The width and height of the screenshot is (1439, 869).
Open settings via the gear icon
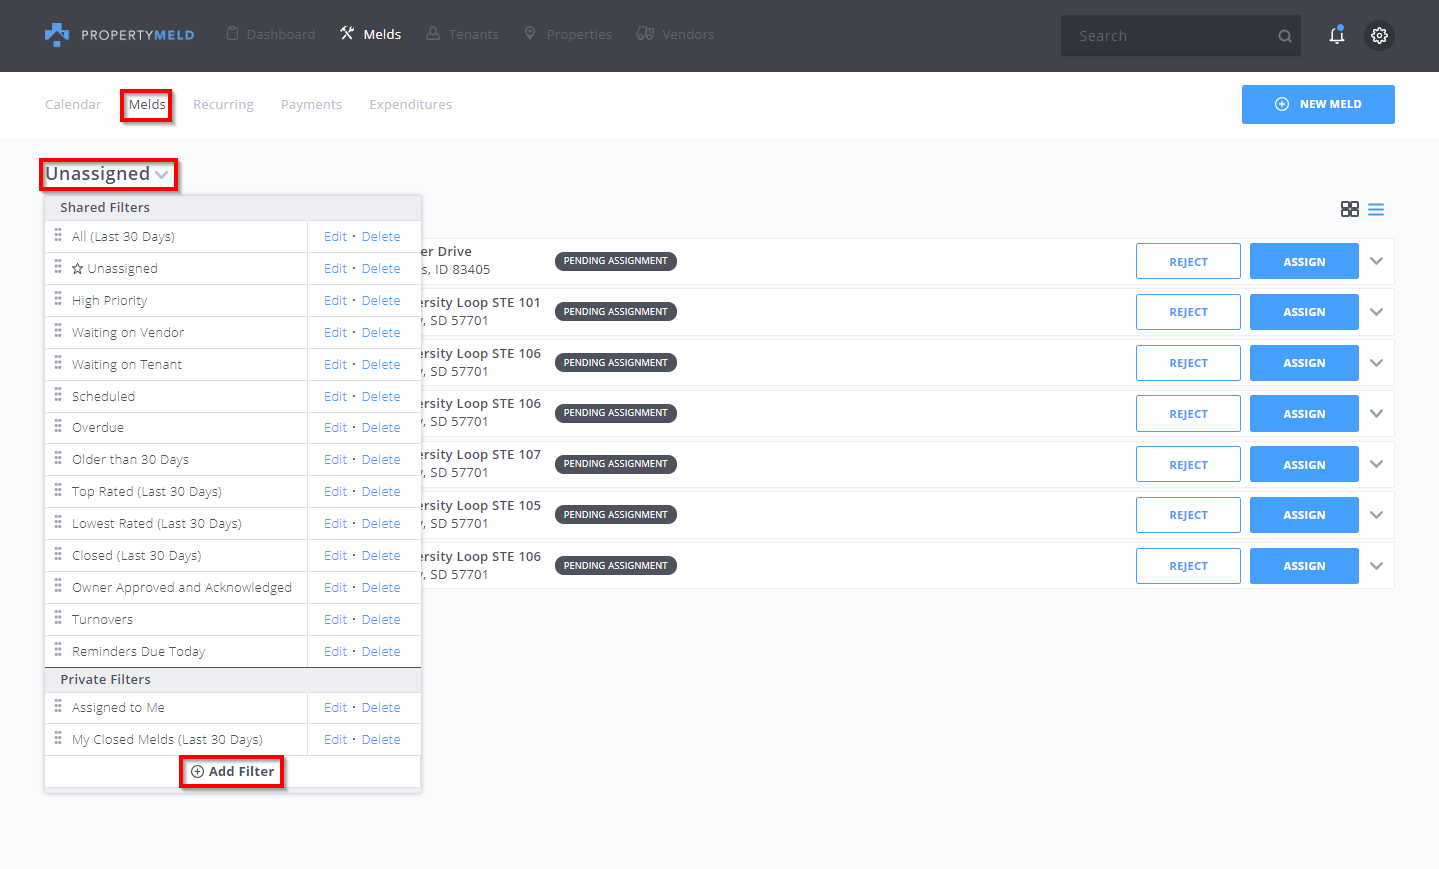[x=1379, y=35]
